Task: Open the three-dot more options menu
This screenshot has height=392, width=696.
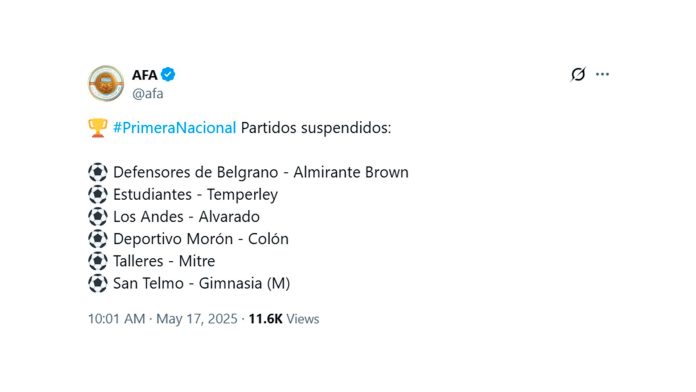Action: (602, 74)
